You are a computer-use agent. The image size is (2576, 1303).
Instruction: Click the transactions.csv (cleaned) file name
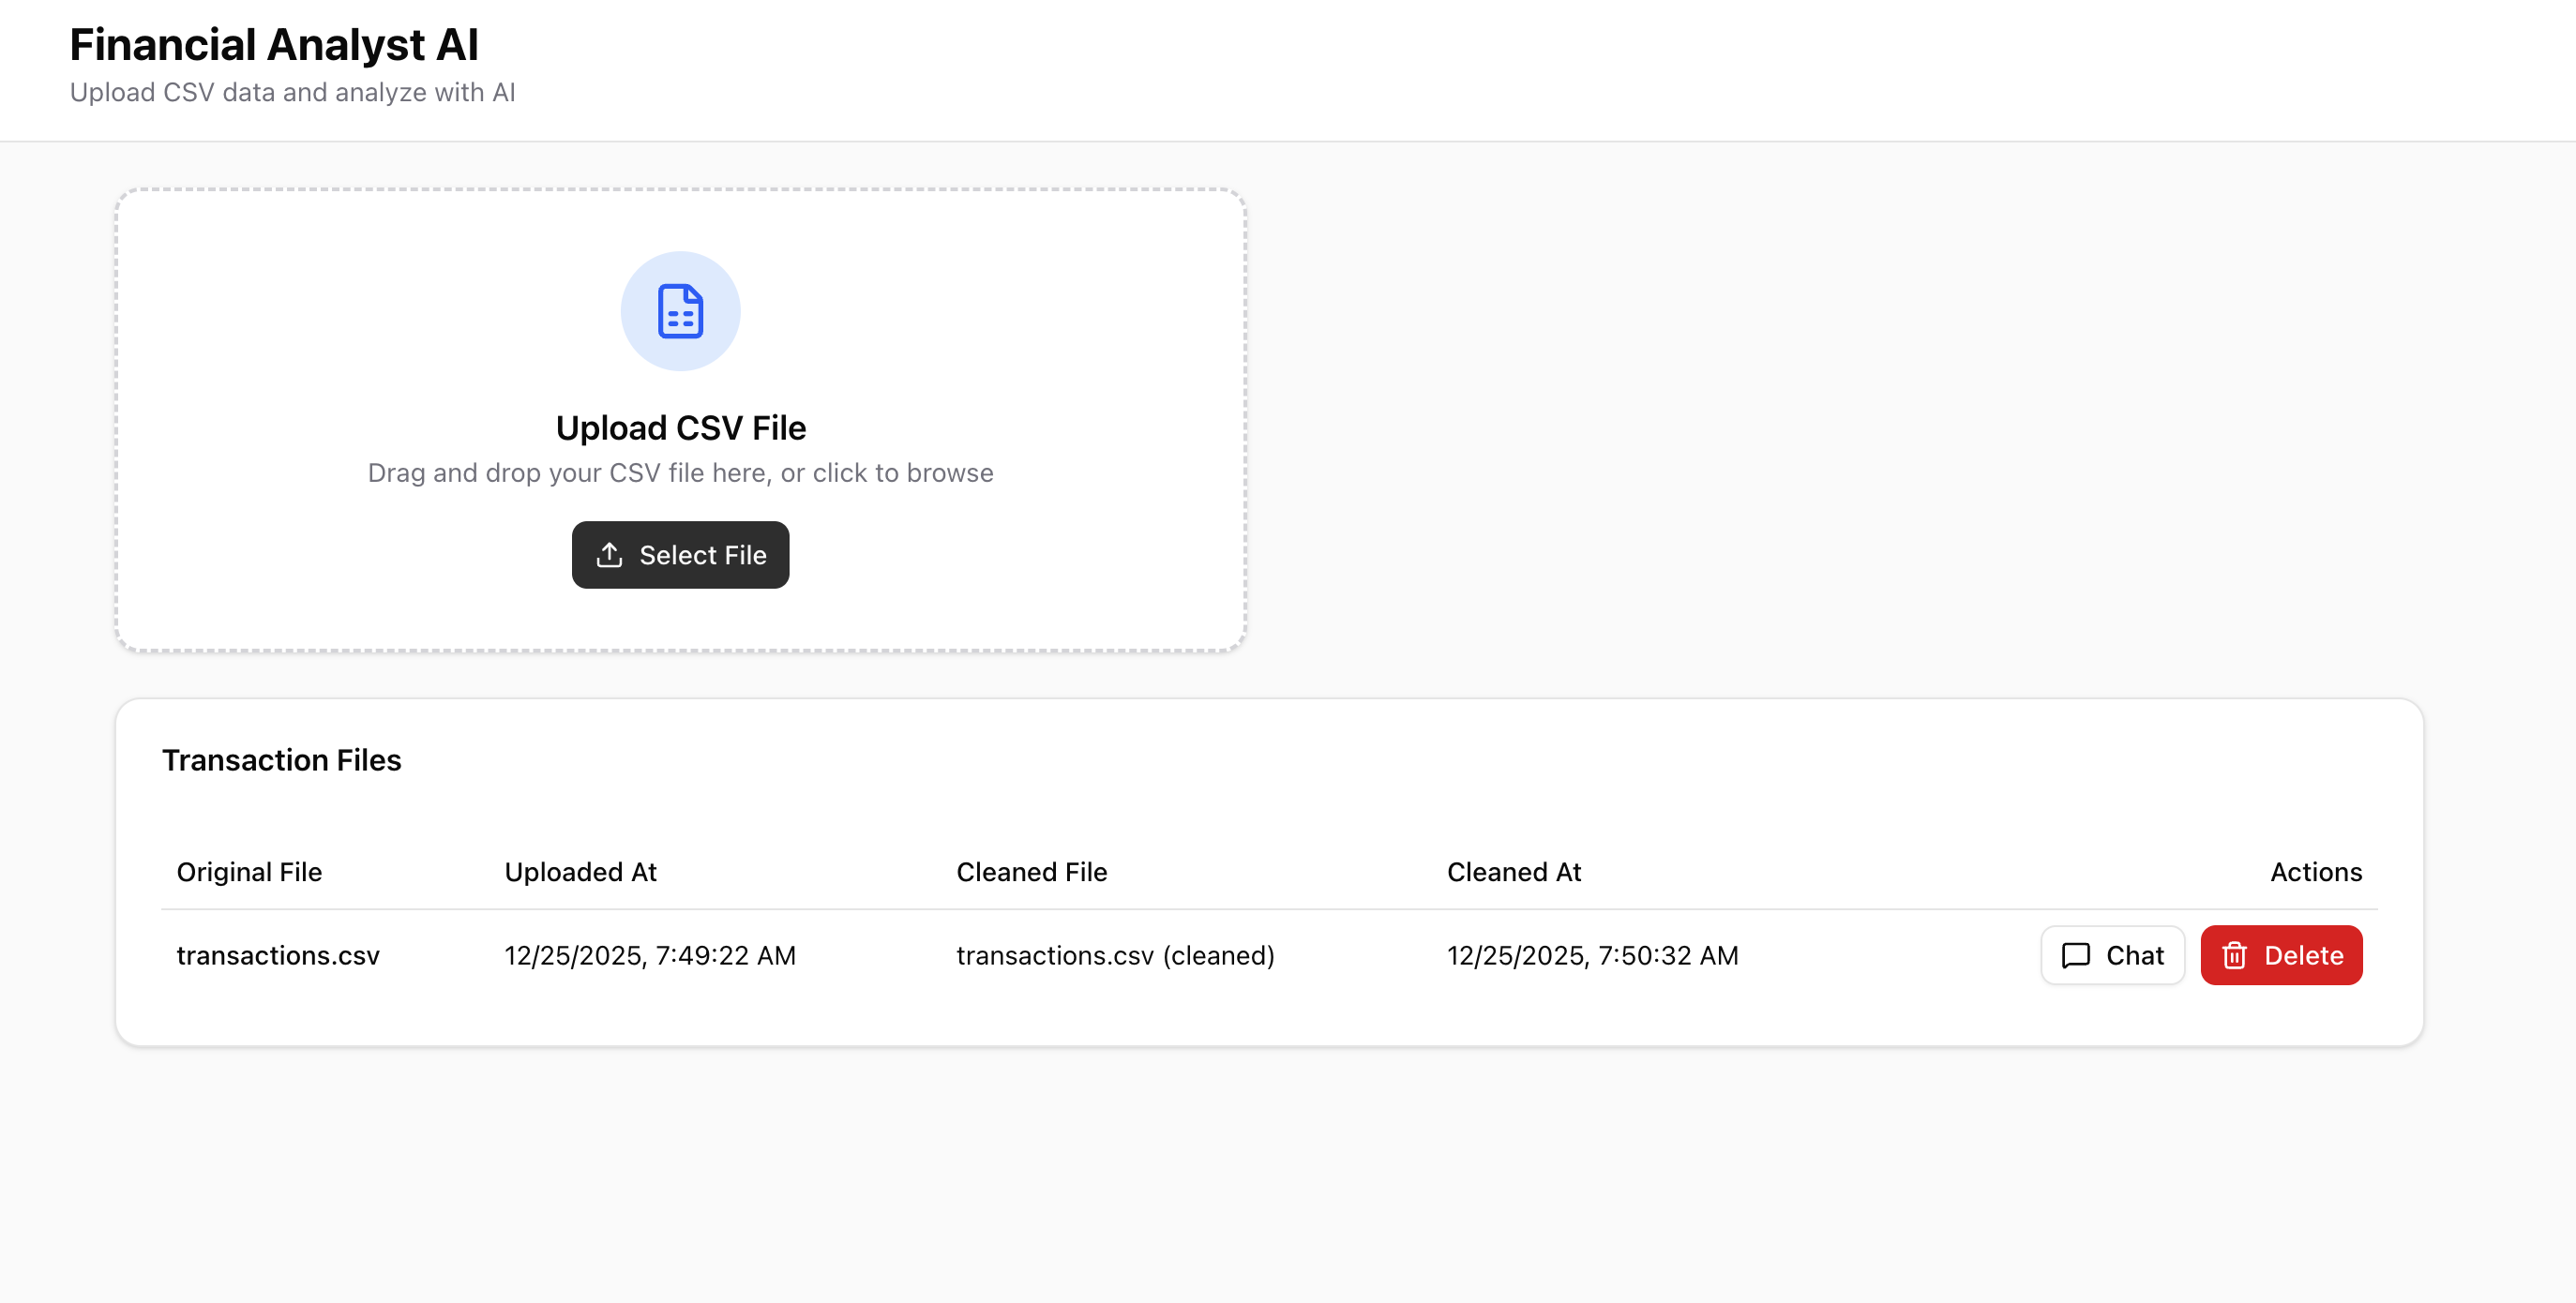(1115, 955)
